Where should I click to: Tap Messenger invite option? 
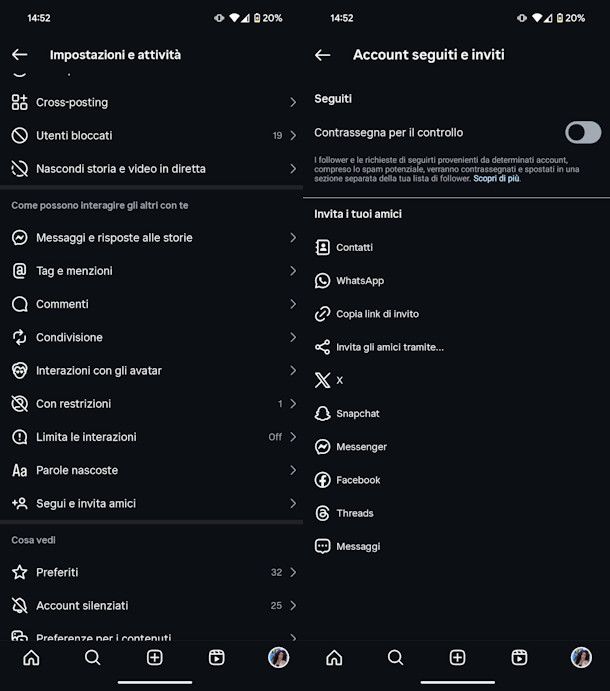click(x=361, y=447)
